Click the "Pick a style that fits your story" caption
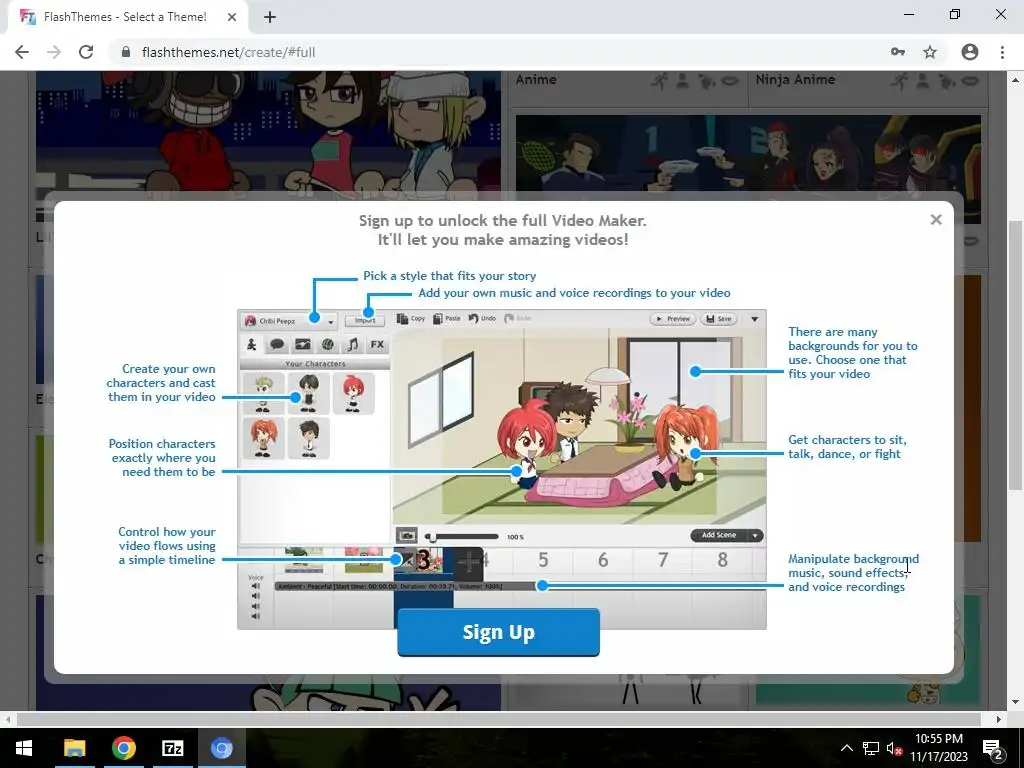 449,276
